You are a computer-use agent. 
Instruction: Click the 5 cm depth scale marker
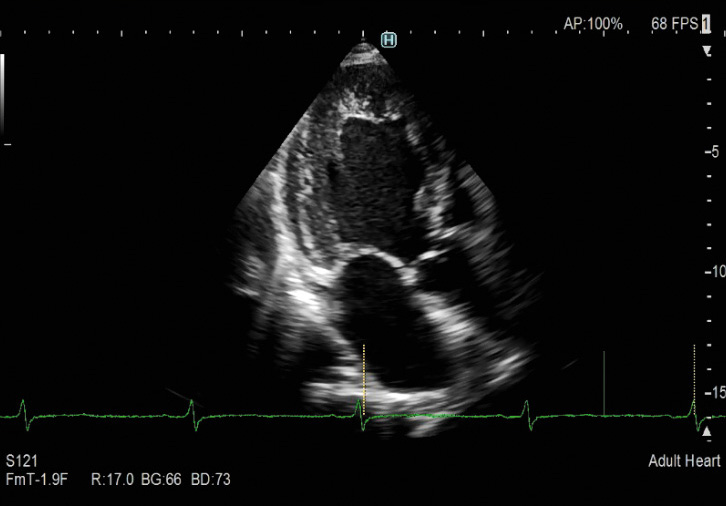tap(713, 152)
